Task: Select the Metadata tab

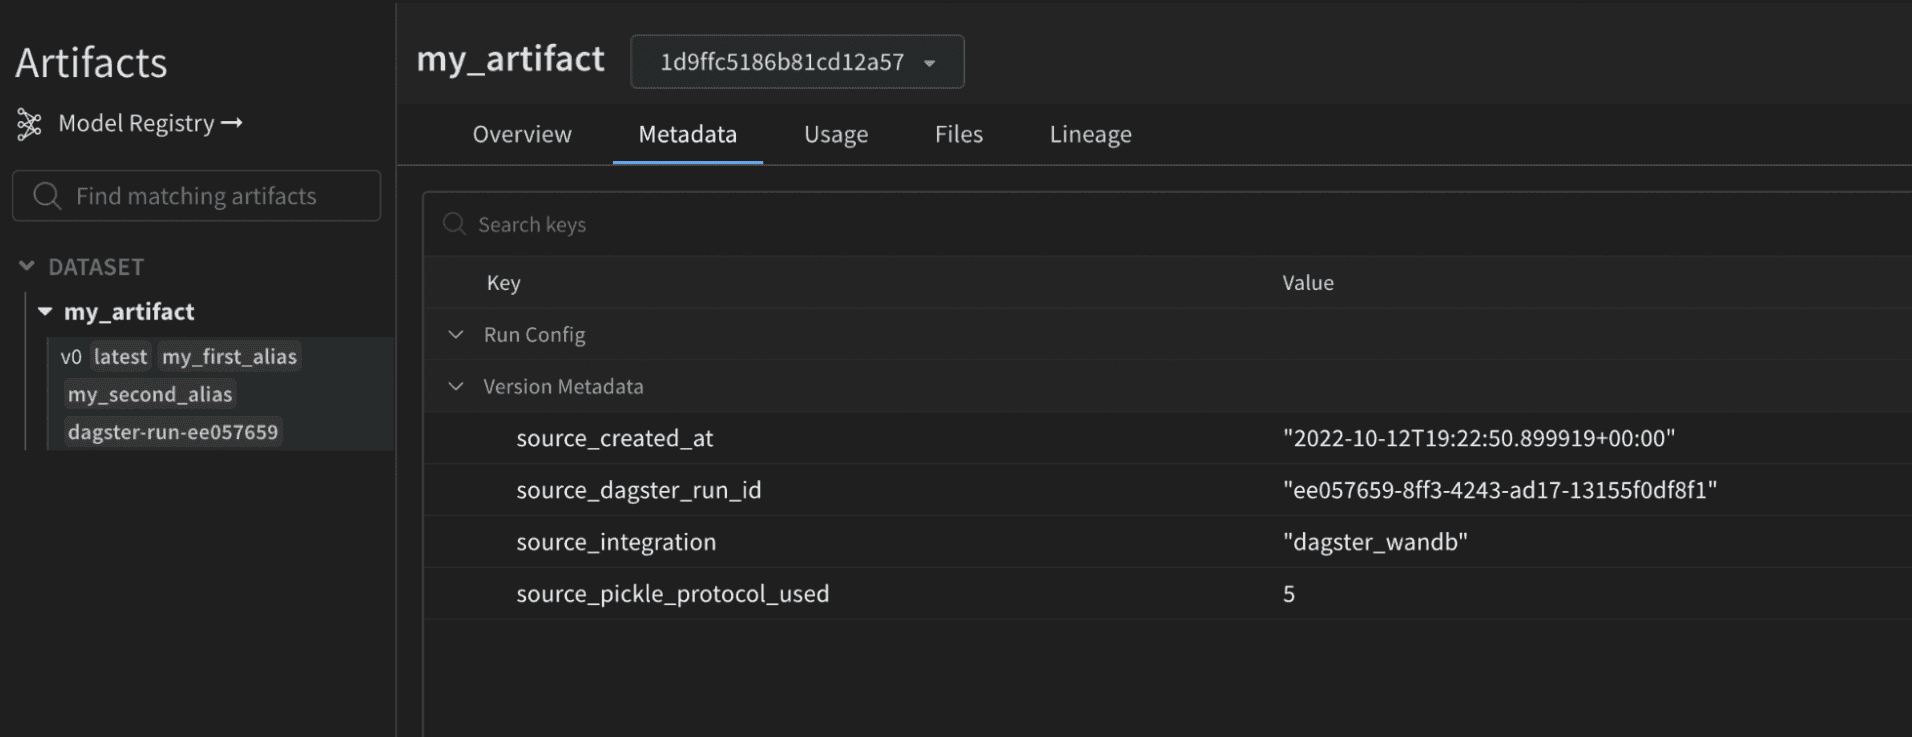Action: click(x=687, y=134)
